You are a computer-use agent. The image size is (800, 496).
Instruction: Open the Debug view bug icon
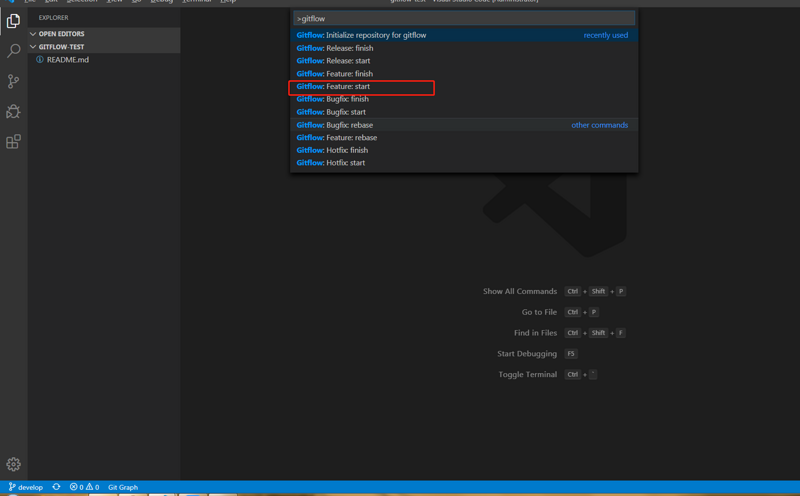tap(13, 111)
